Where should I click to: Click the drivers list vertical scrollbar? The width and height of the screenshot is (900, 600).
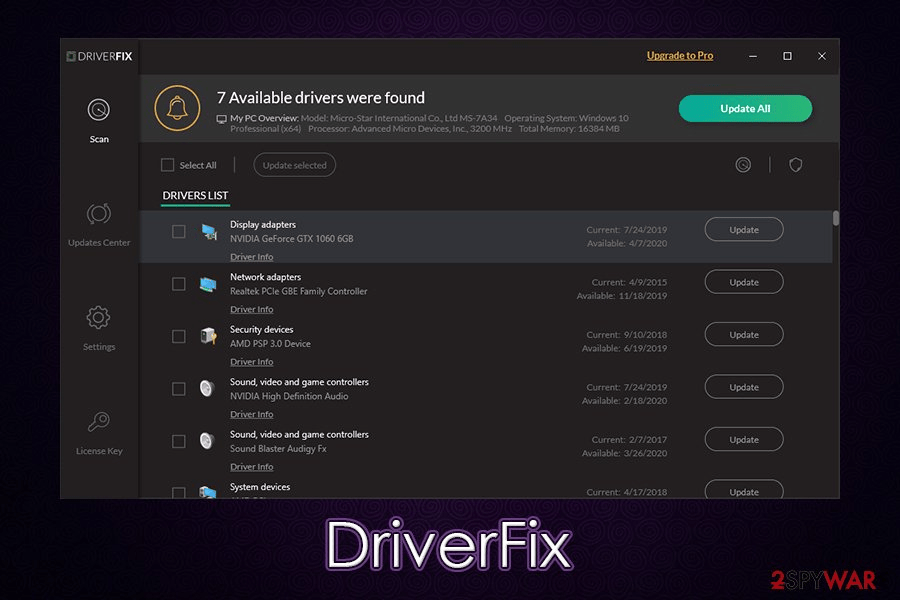pos(836,219)
